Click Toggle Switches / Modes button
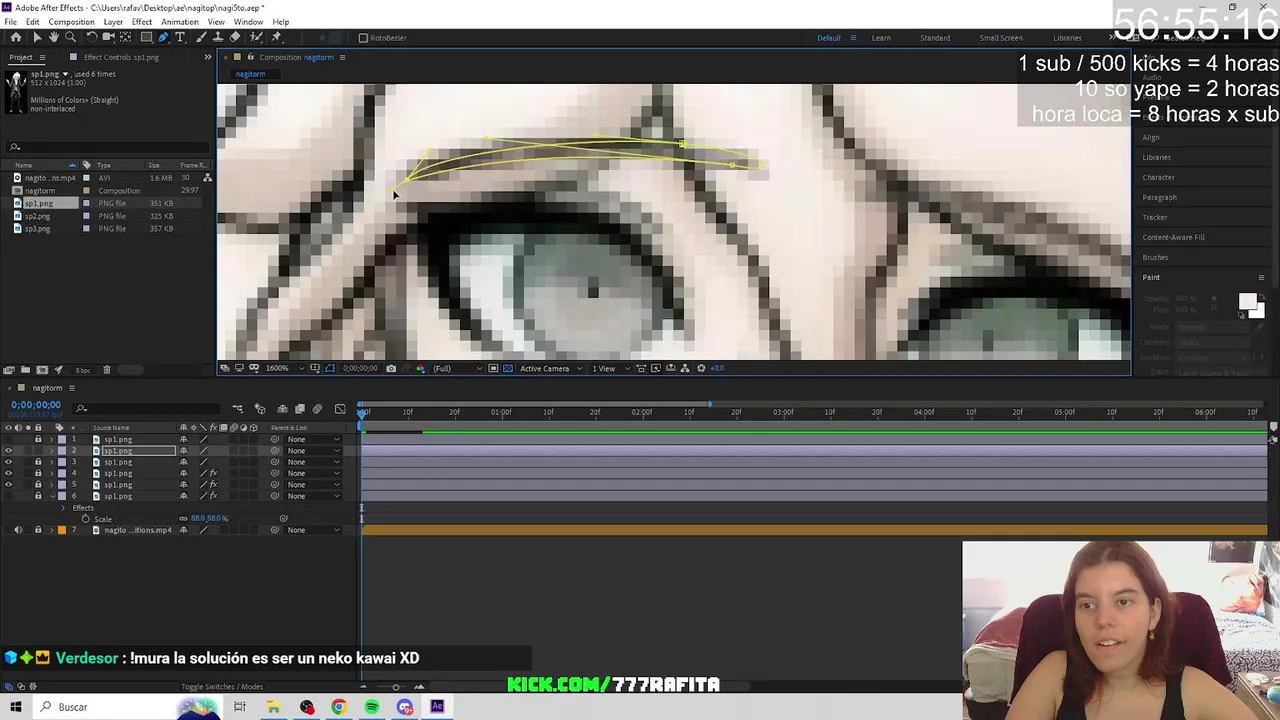The height and width of the screenshot is (720, 1280). 222,687
